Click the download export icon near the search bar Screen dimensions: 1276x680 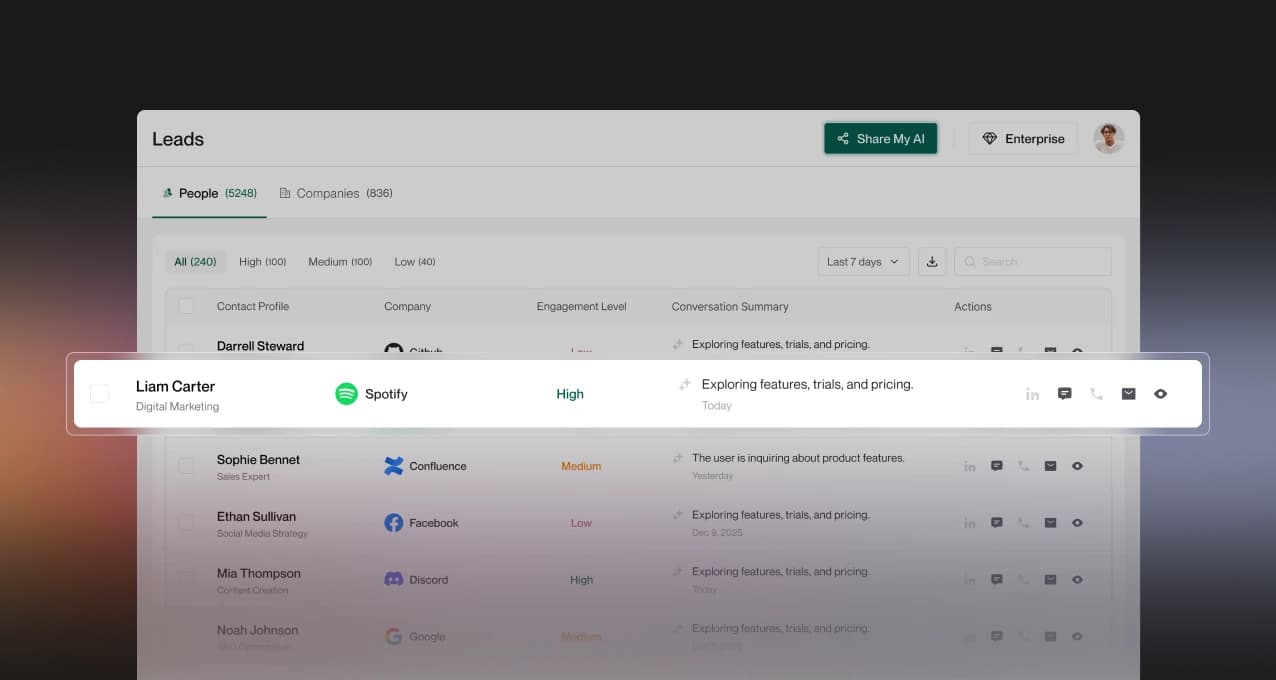[x=931, y=261]
